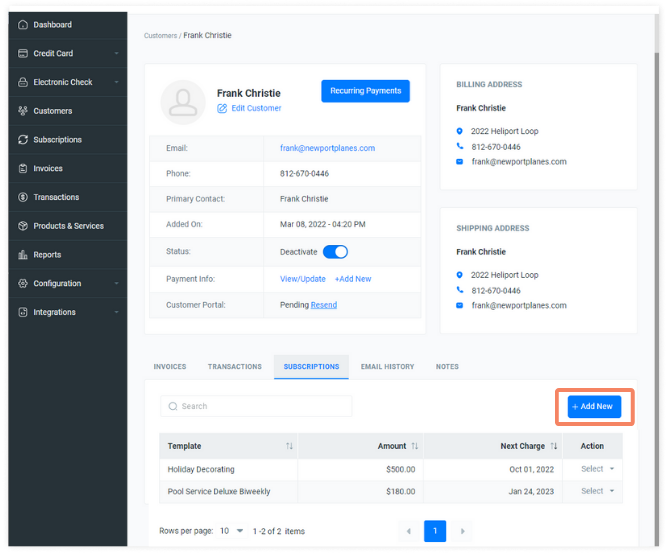This screenshot has width=668, height=553.
Task: Switch to the Transactions tab
Action: [235, 367]
